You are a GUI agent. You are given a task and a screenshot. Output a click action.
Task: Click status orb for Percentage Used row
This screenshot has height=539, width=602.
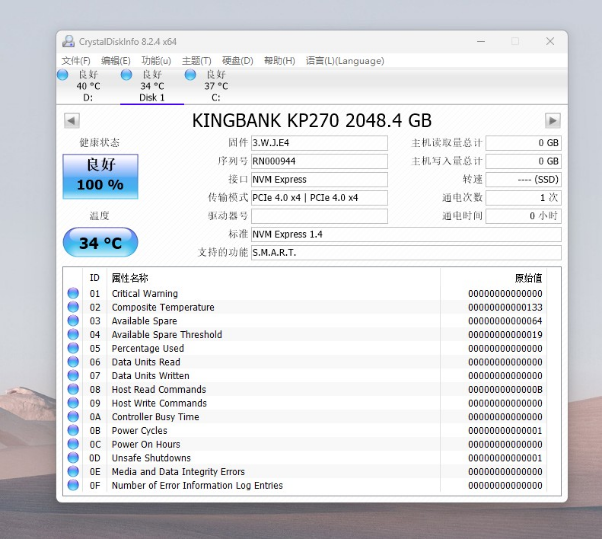(73, 348)
